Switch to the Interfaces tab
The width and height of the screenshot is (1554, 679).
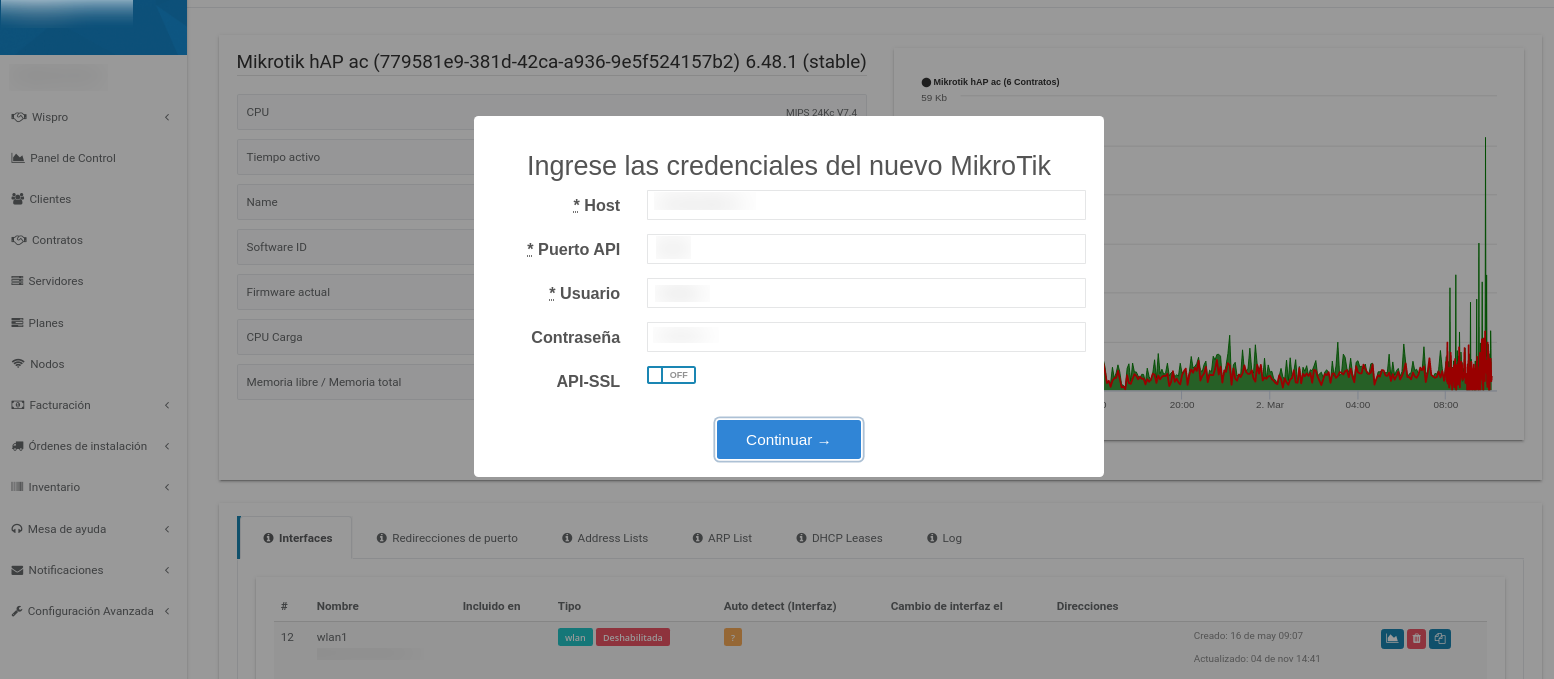point(295,538)
